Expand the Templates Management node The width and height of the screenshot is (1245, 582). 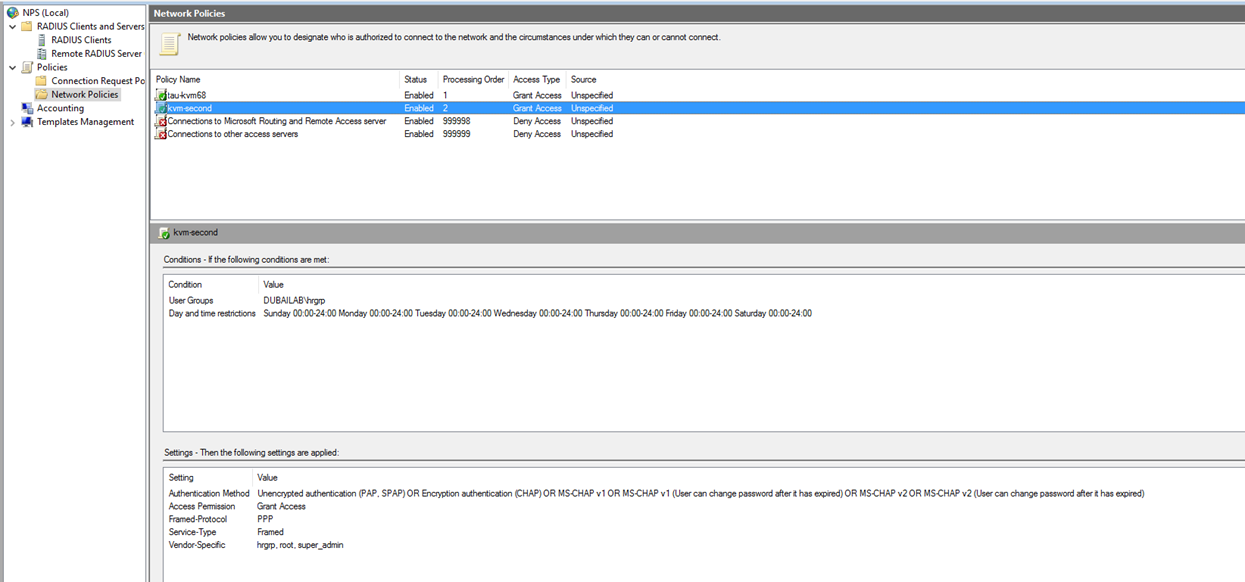(x=12, y=122)
